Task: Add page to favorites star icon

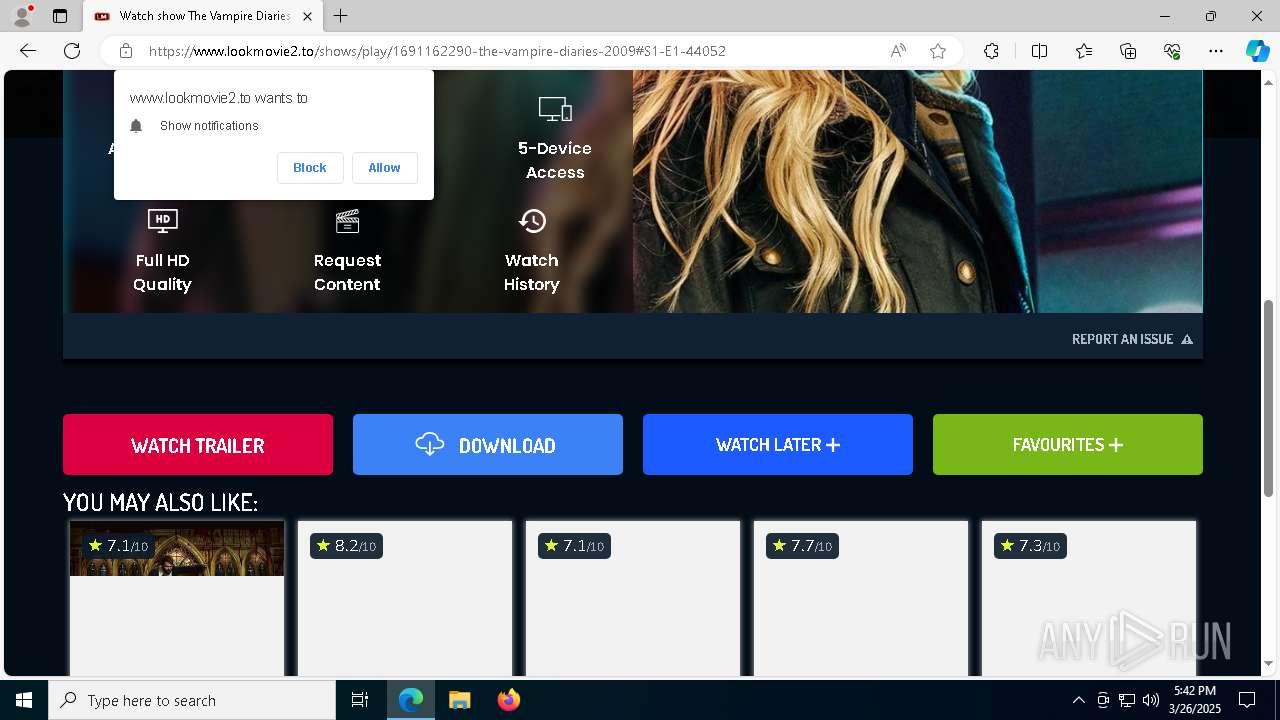Action: [x=938, y=51]
